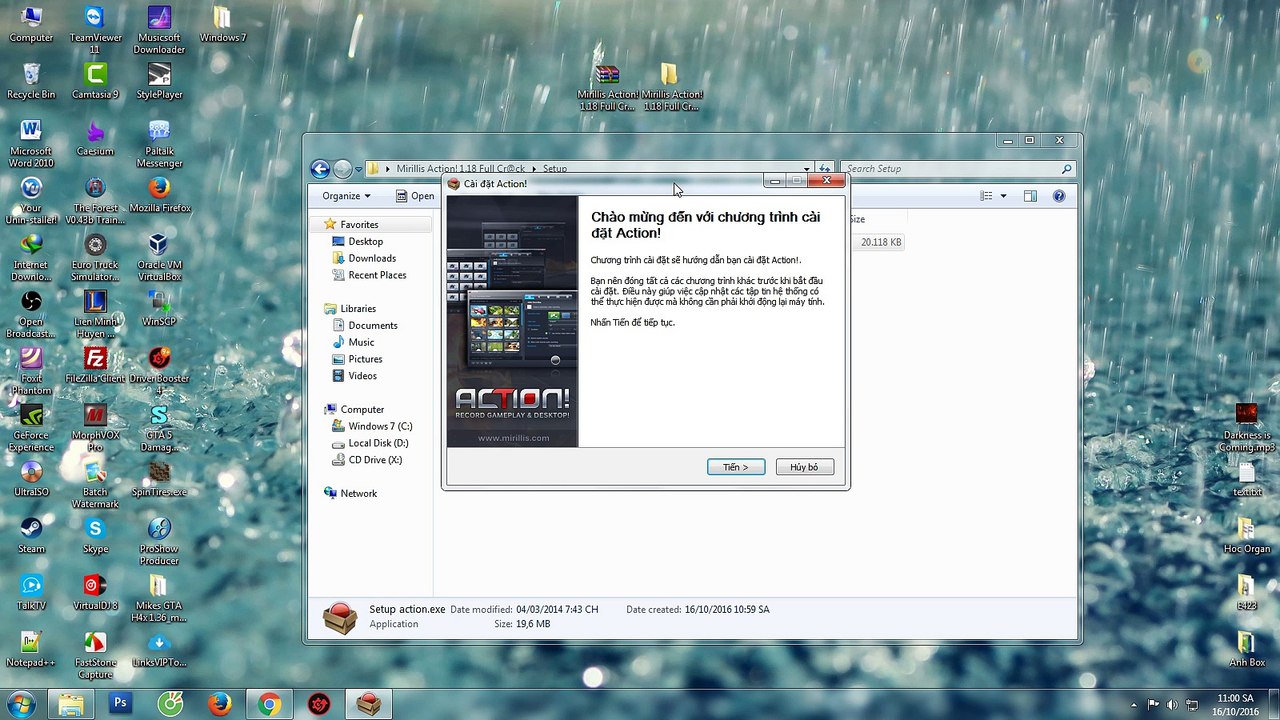Open Firefox from the taskbar
The height and width of the screenshot is (720, 1280).
219,704
